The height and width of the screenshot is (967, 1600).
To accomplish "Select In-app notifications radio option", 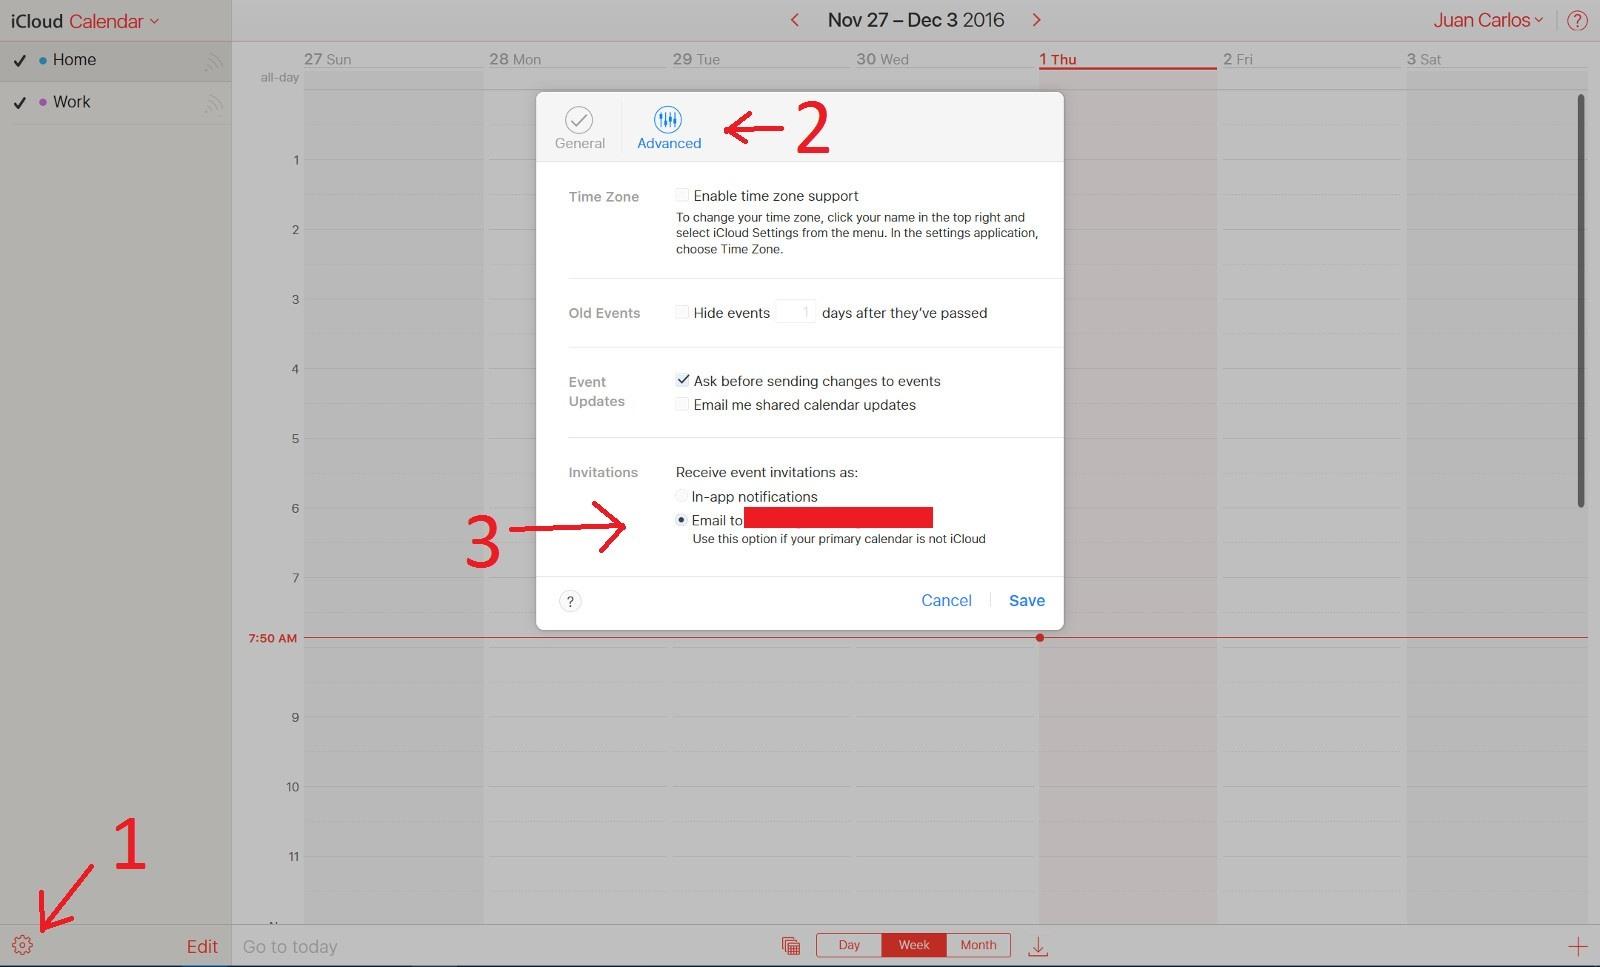I will coord(681,496).
